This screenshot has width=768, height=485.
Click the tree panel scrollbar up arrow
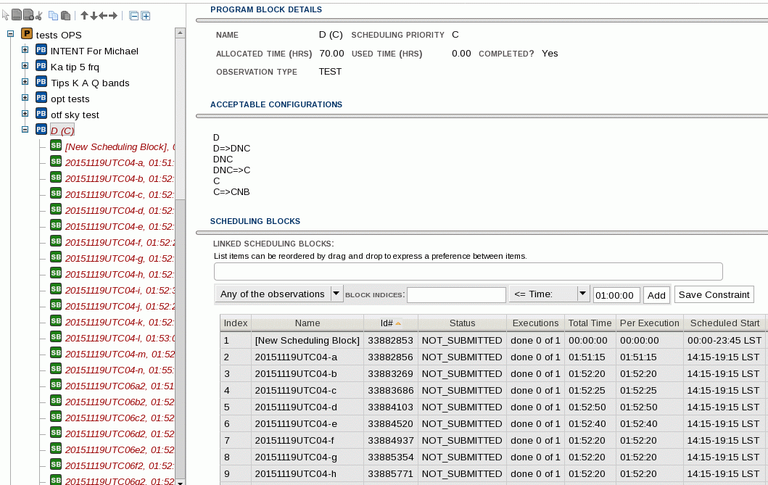(180, 33)
